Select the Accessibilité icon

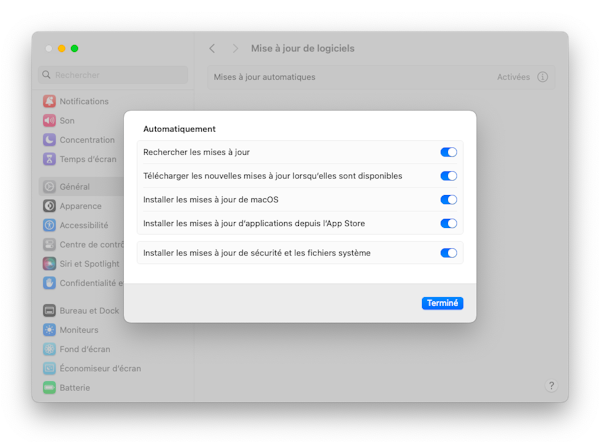click(49, 225)
